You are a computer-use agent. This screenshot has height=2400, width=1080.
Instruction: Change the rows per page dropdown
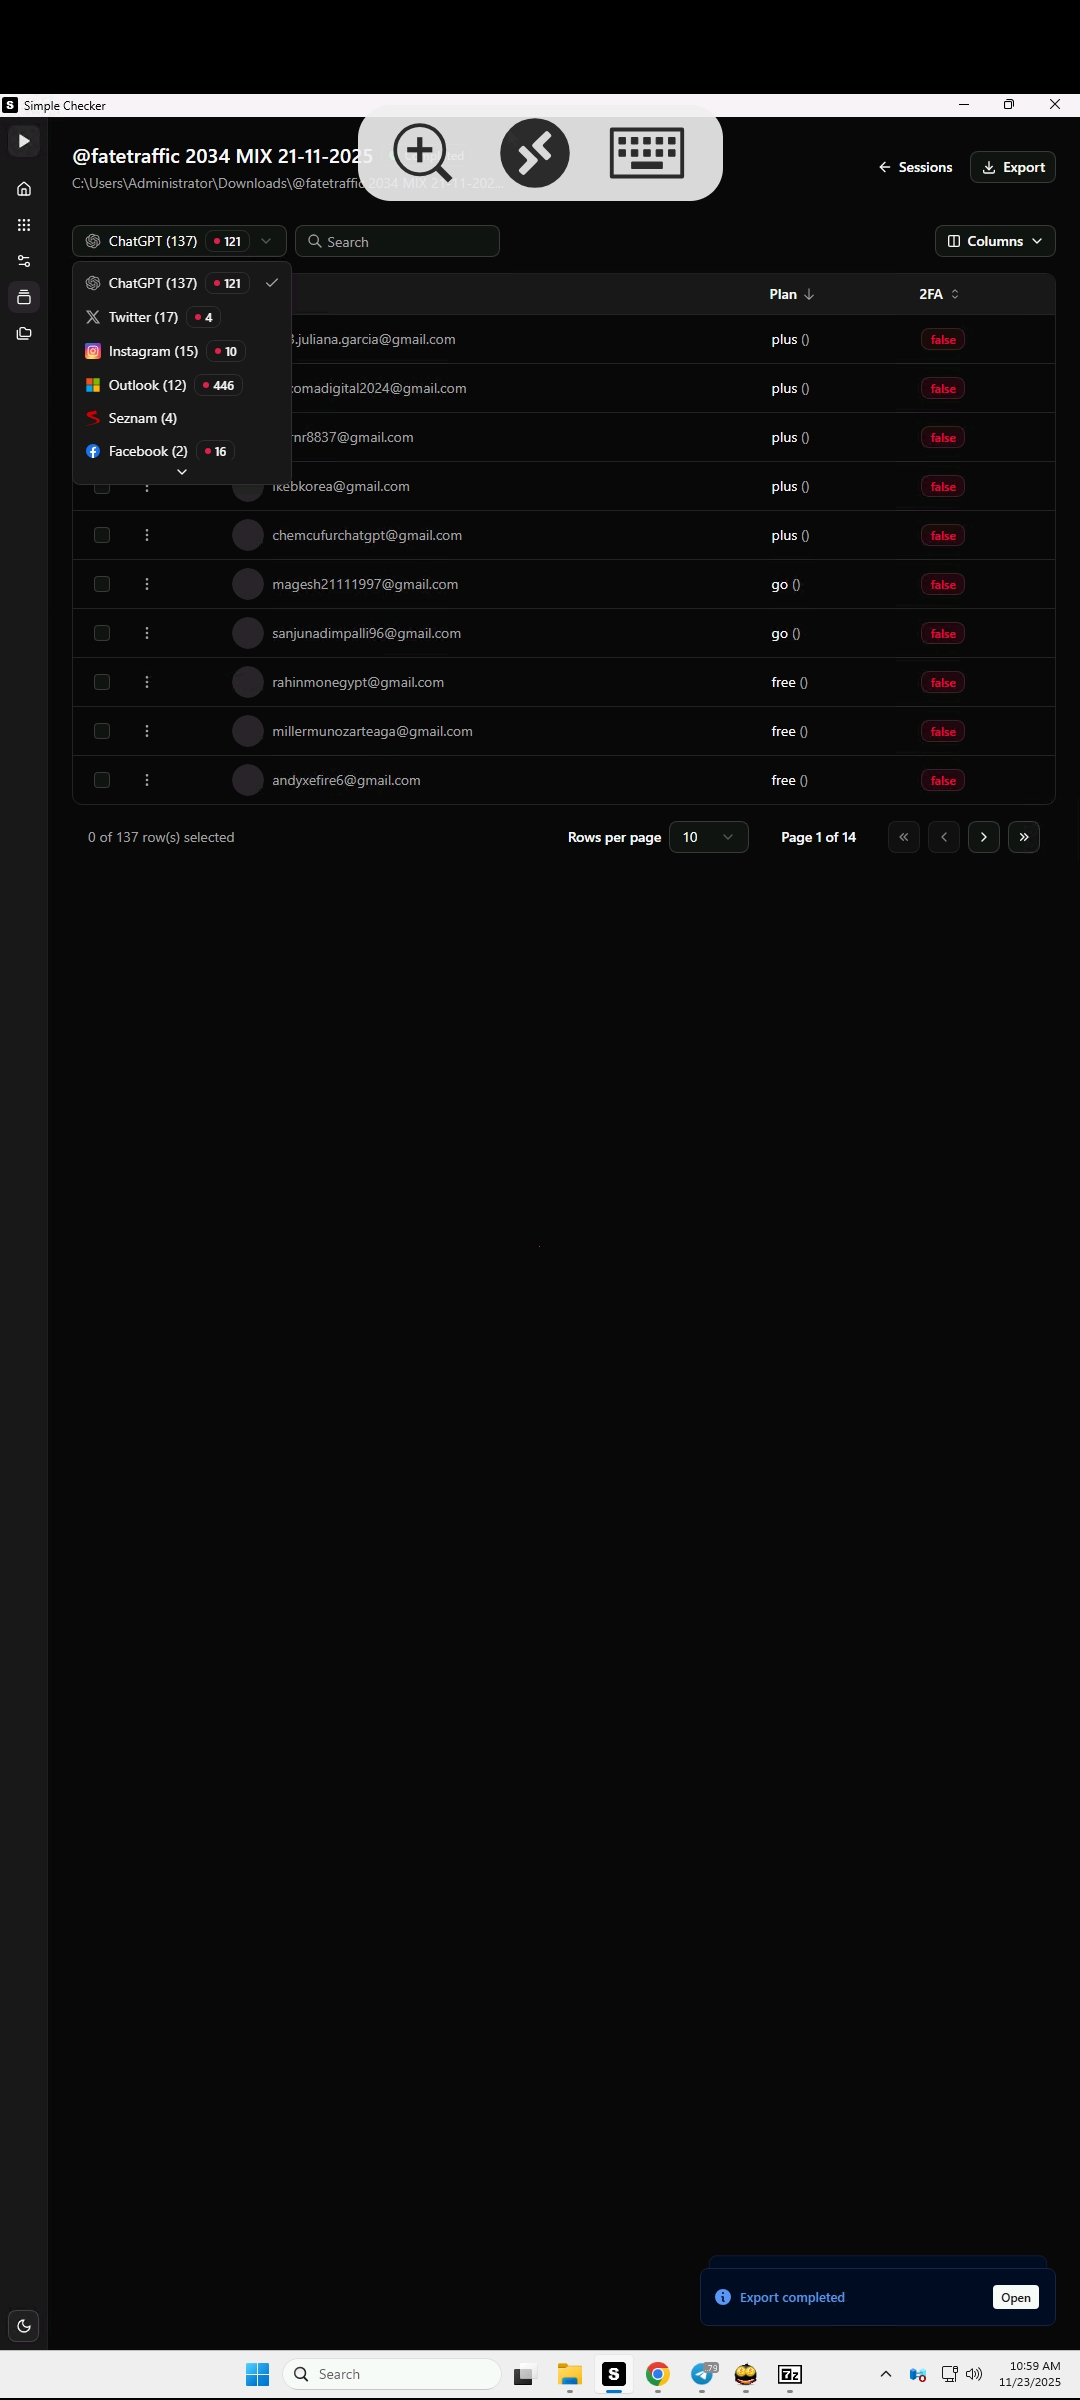click(708, 837)
